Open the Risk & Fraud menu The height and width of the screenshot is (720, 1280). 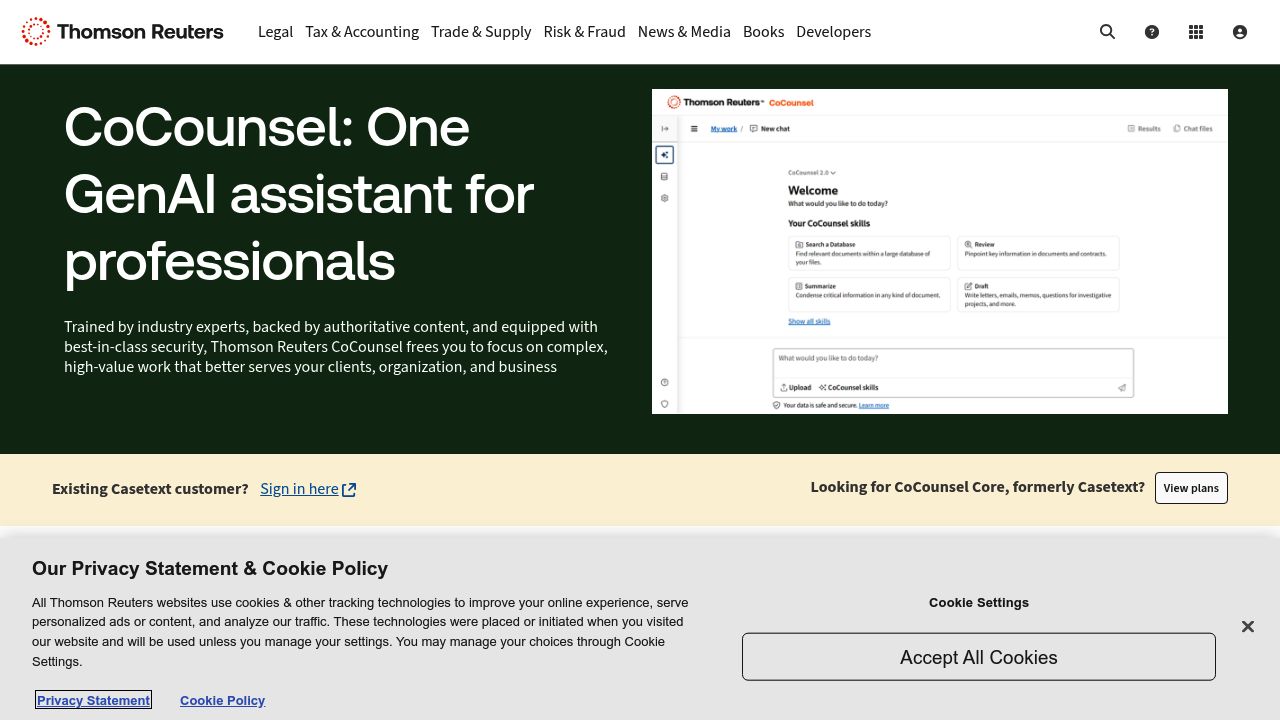click(584, 32)
